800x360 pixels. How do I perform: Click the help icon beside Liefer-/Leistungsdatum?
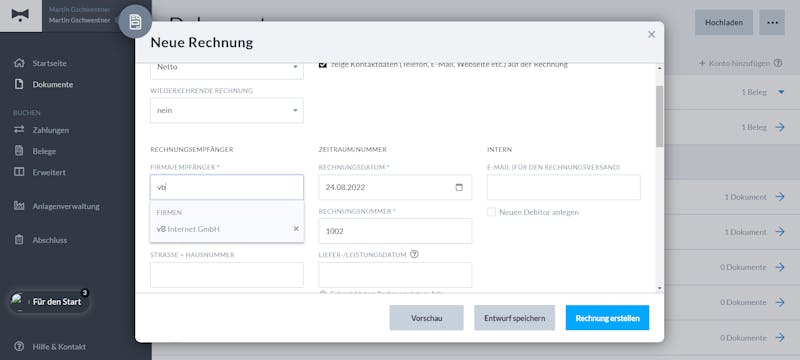click(x=414, y=254)
